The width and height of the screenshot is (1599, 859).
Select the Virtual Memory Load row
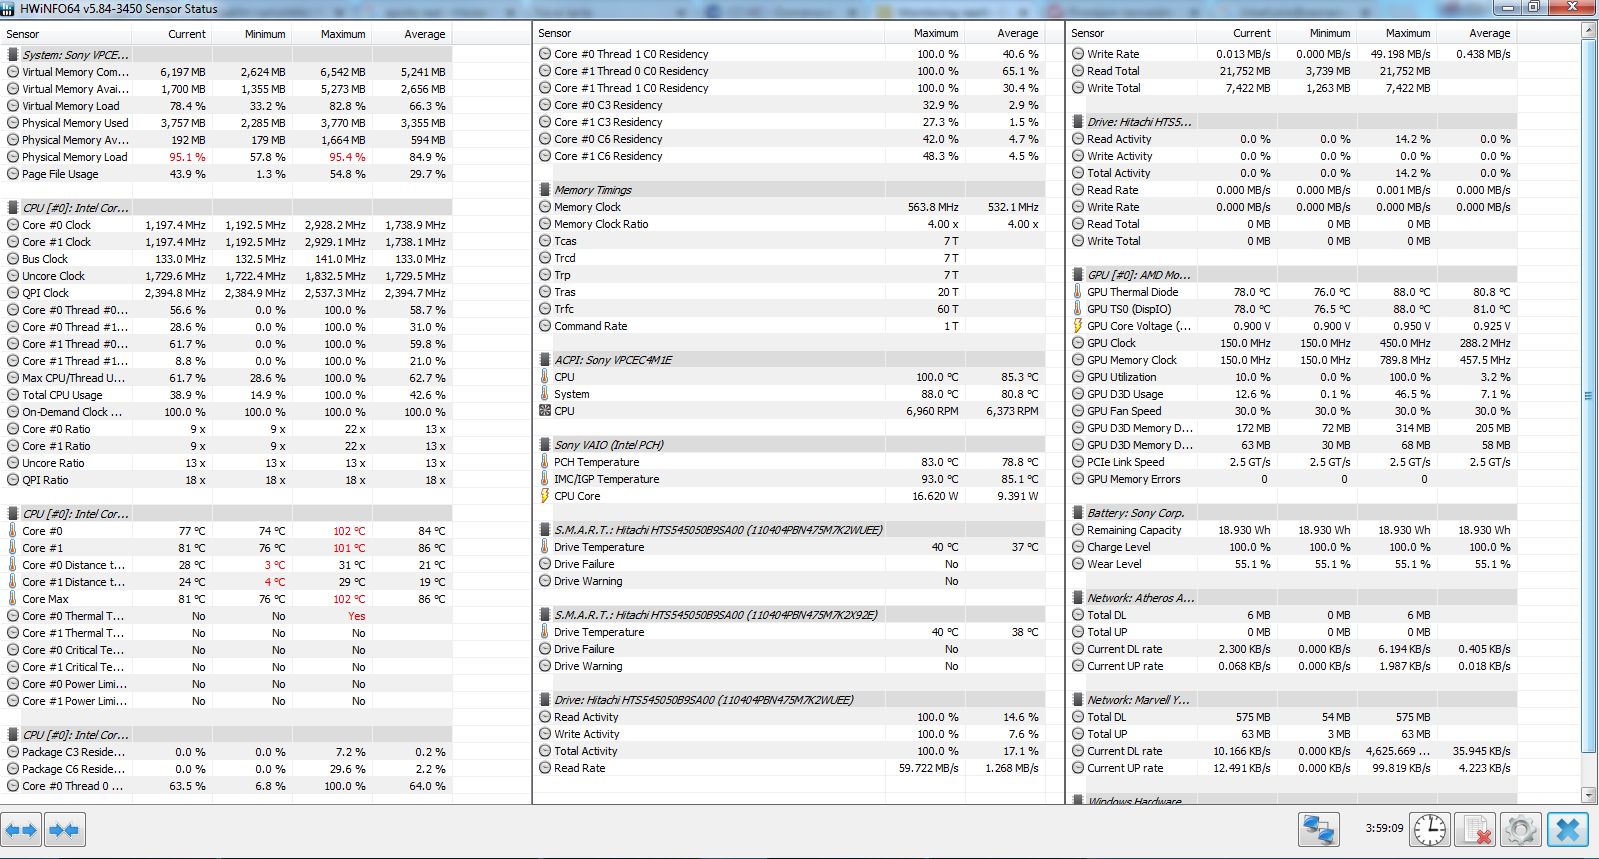coord(227,106)
